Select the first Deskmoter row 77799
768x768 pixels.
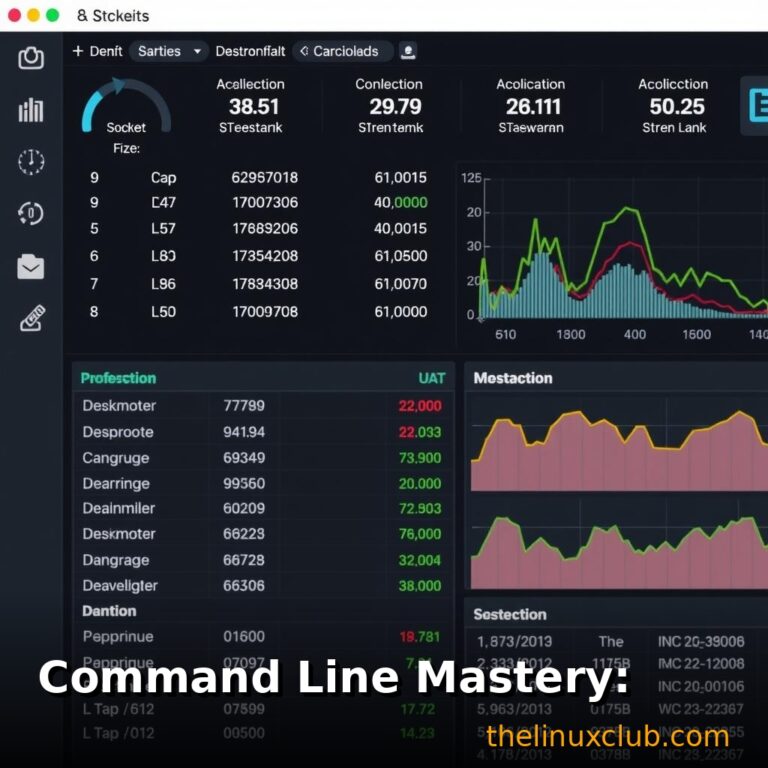click(263, 406)
